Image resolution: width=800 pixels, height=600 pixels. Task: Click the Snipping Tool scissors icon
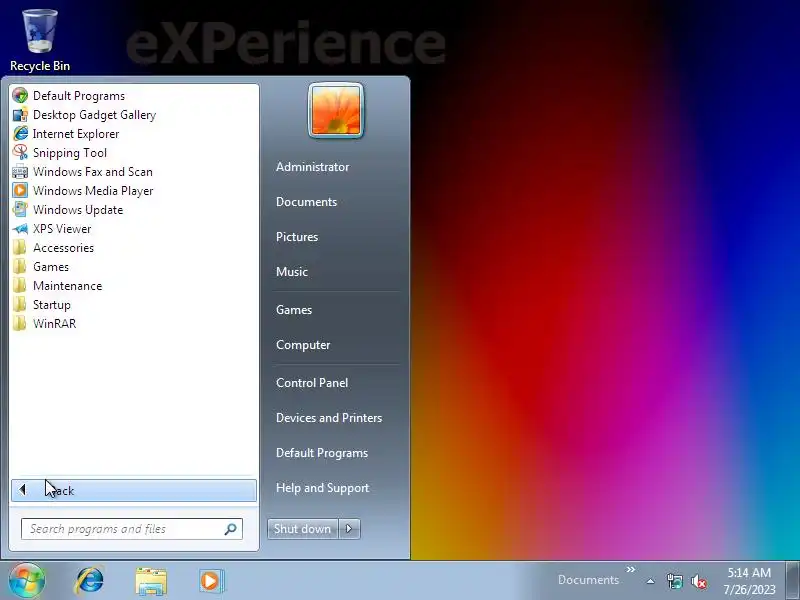(x=20, y=153)
